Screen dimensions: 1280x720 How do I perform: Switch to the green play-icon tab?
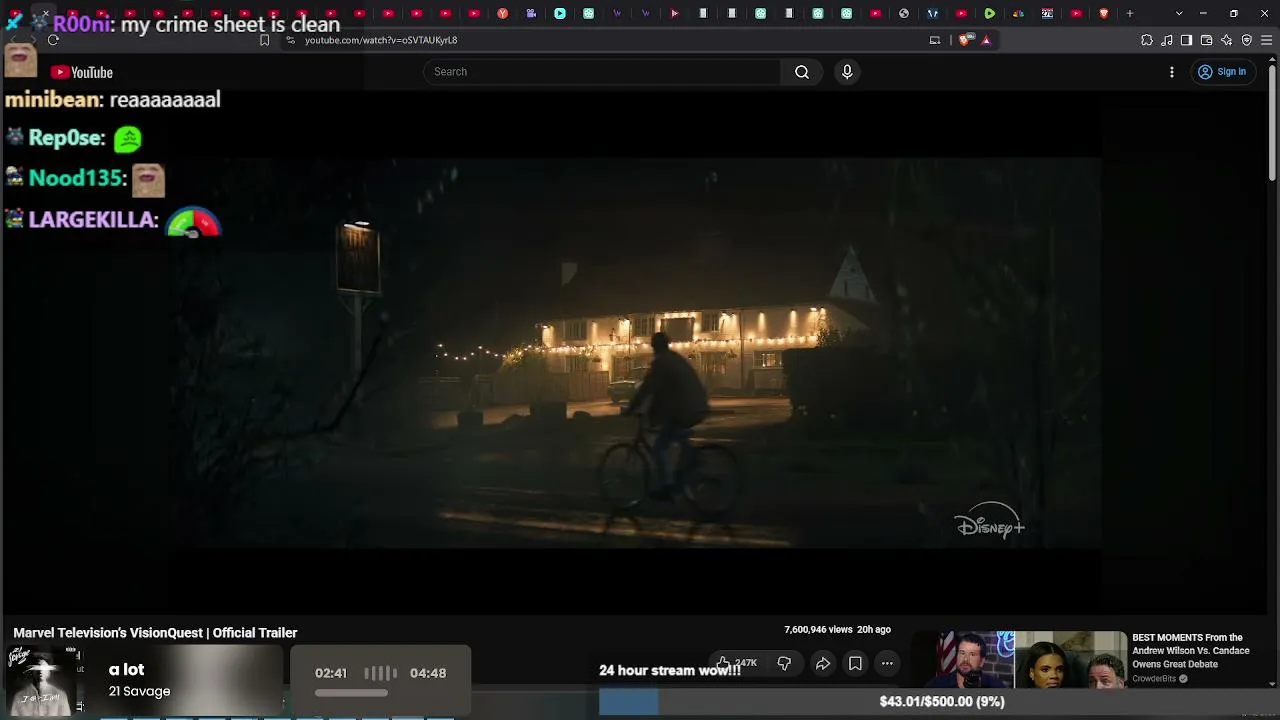pos(990,13)
